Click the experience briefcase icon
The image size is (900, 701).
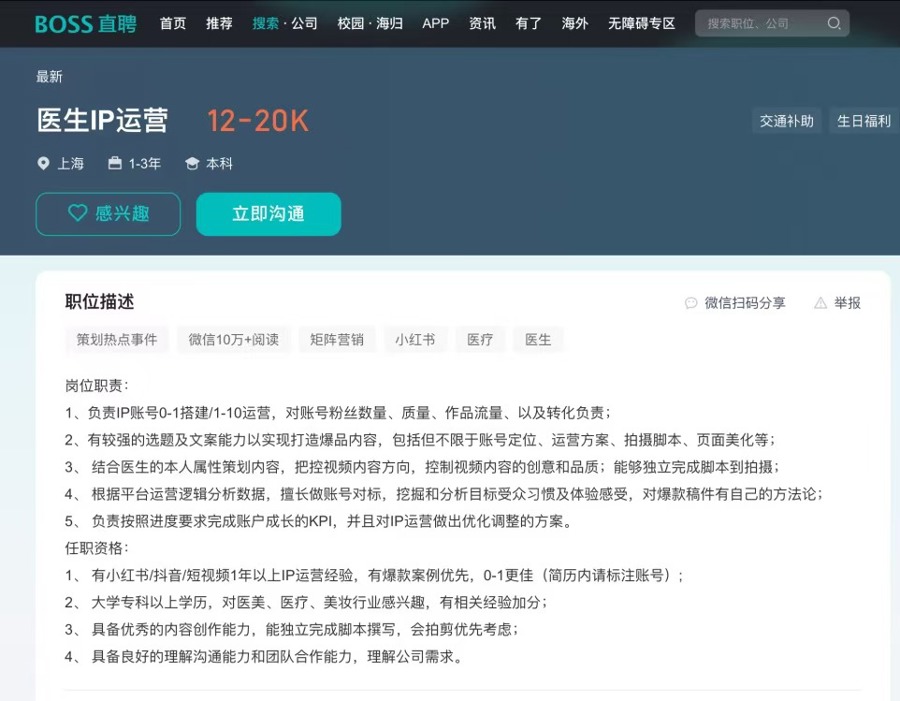pyautogui.click(x=115, y=163)
